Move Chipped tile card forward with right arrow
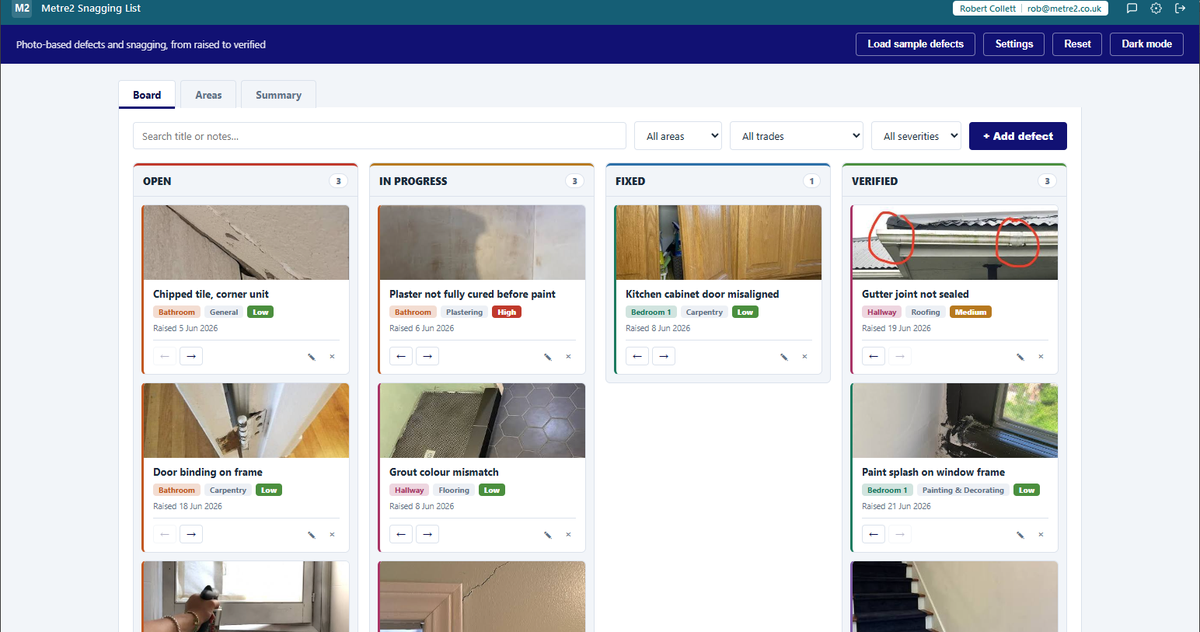 click(x=191, y=356)
